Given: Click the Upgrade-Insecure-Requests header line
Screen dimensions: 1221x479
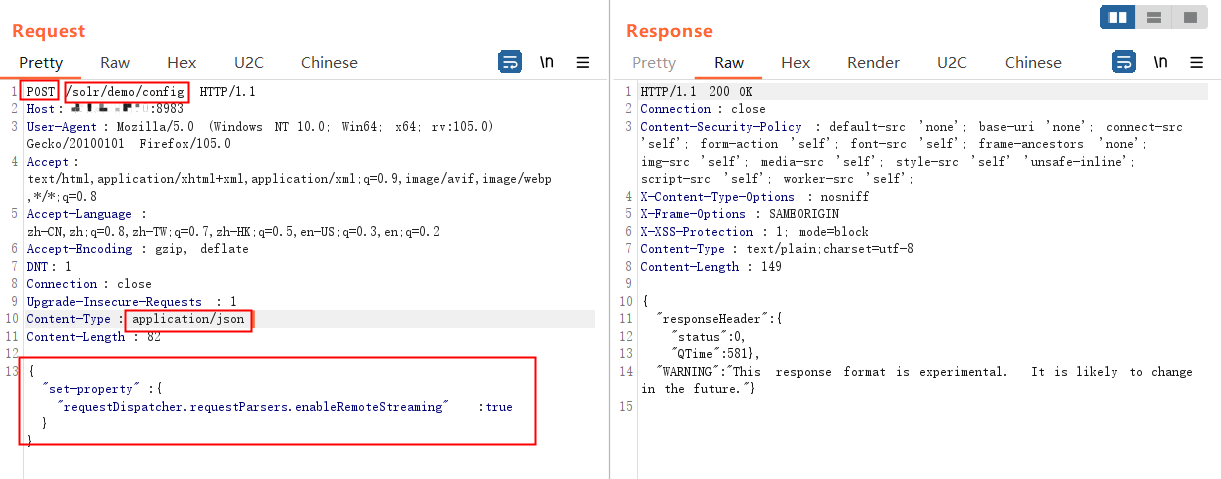Looking at the screenshot, I should click(x=131, y=301).
